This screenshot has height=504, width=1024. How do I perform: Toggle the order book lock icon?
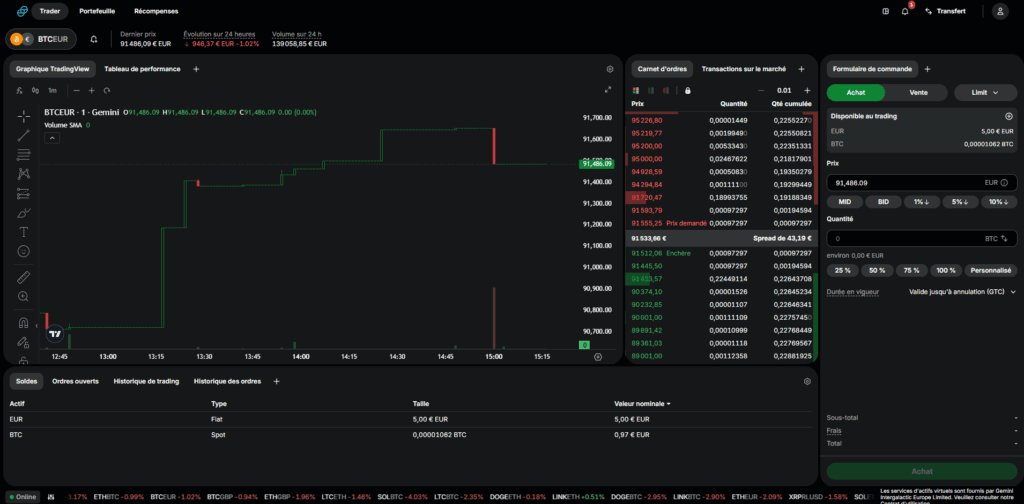click(x=687, y=91)
